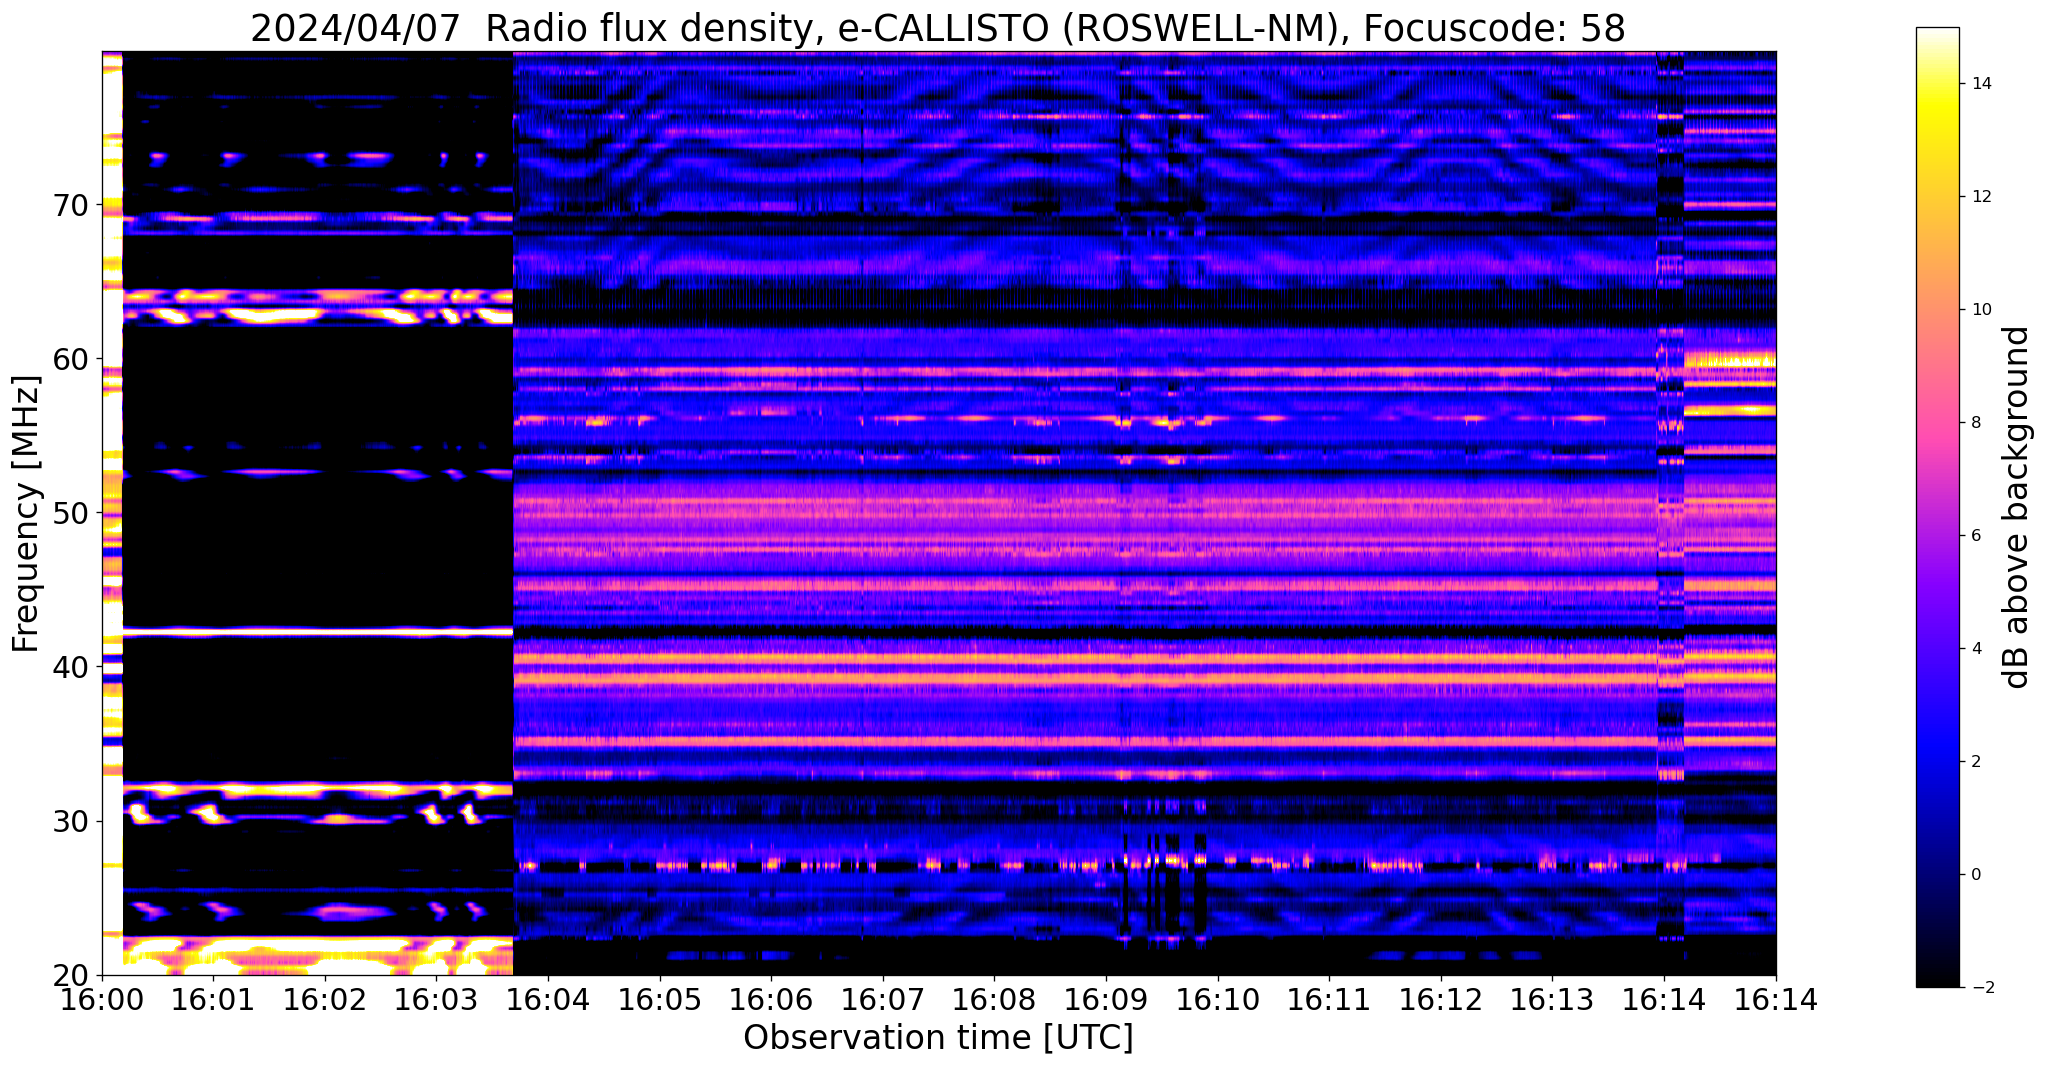
Task: Click the 16:09 time tick label
Action: pyautogui.click(x=1107, y=1000)
